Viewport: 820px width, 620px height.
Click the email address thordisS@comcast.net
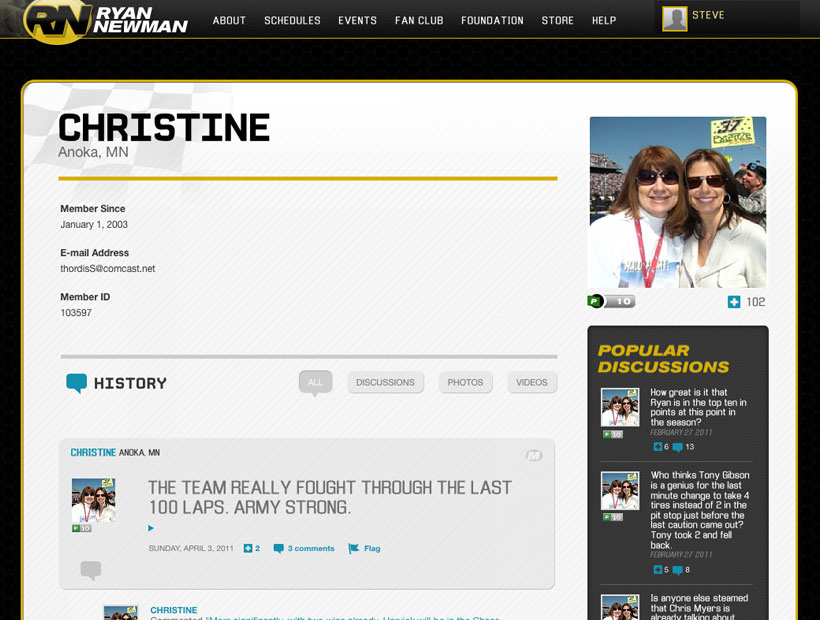pos(108,269)
